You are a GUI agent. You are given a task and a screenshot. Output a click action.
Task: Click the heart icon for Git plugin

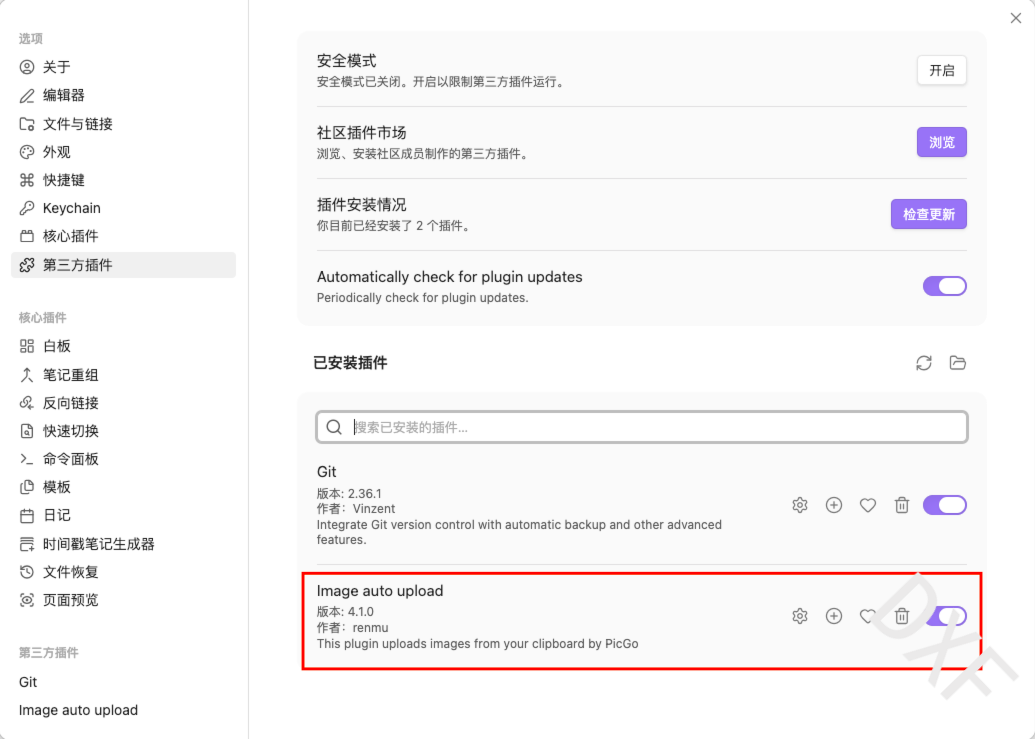(x=868, y=505)
